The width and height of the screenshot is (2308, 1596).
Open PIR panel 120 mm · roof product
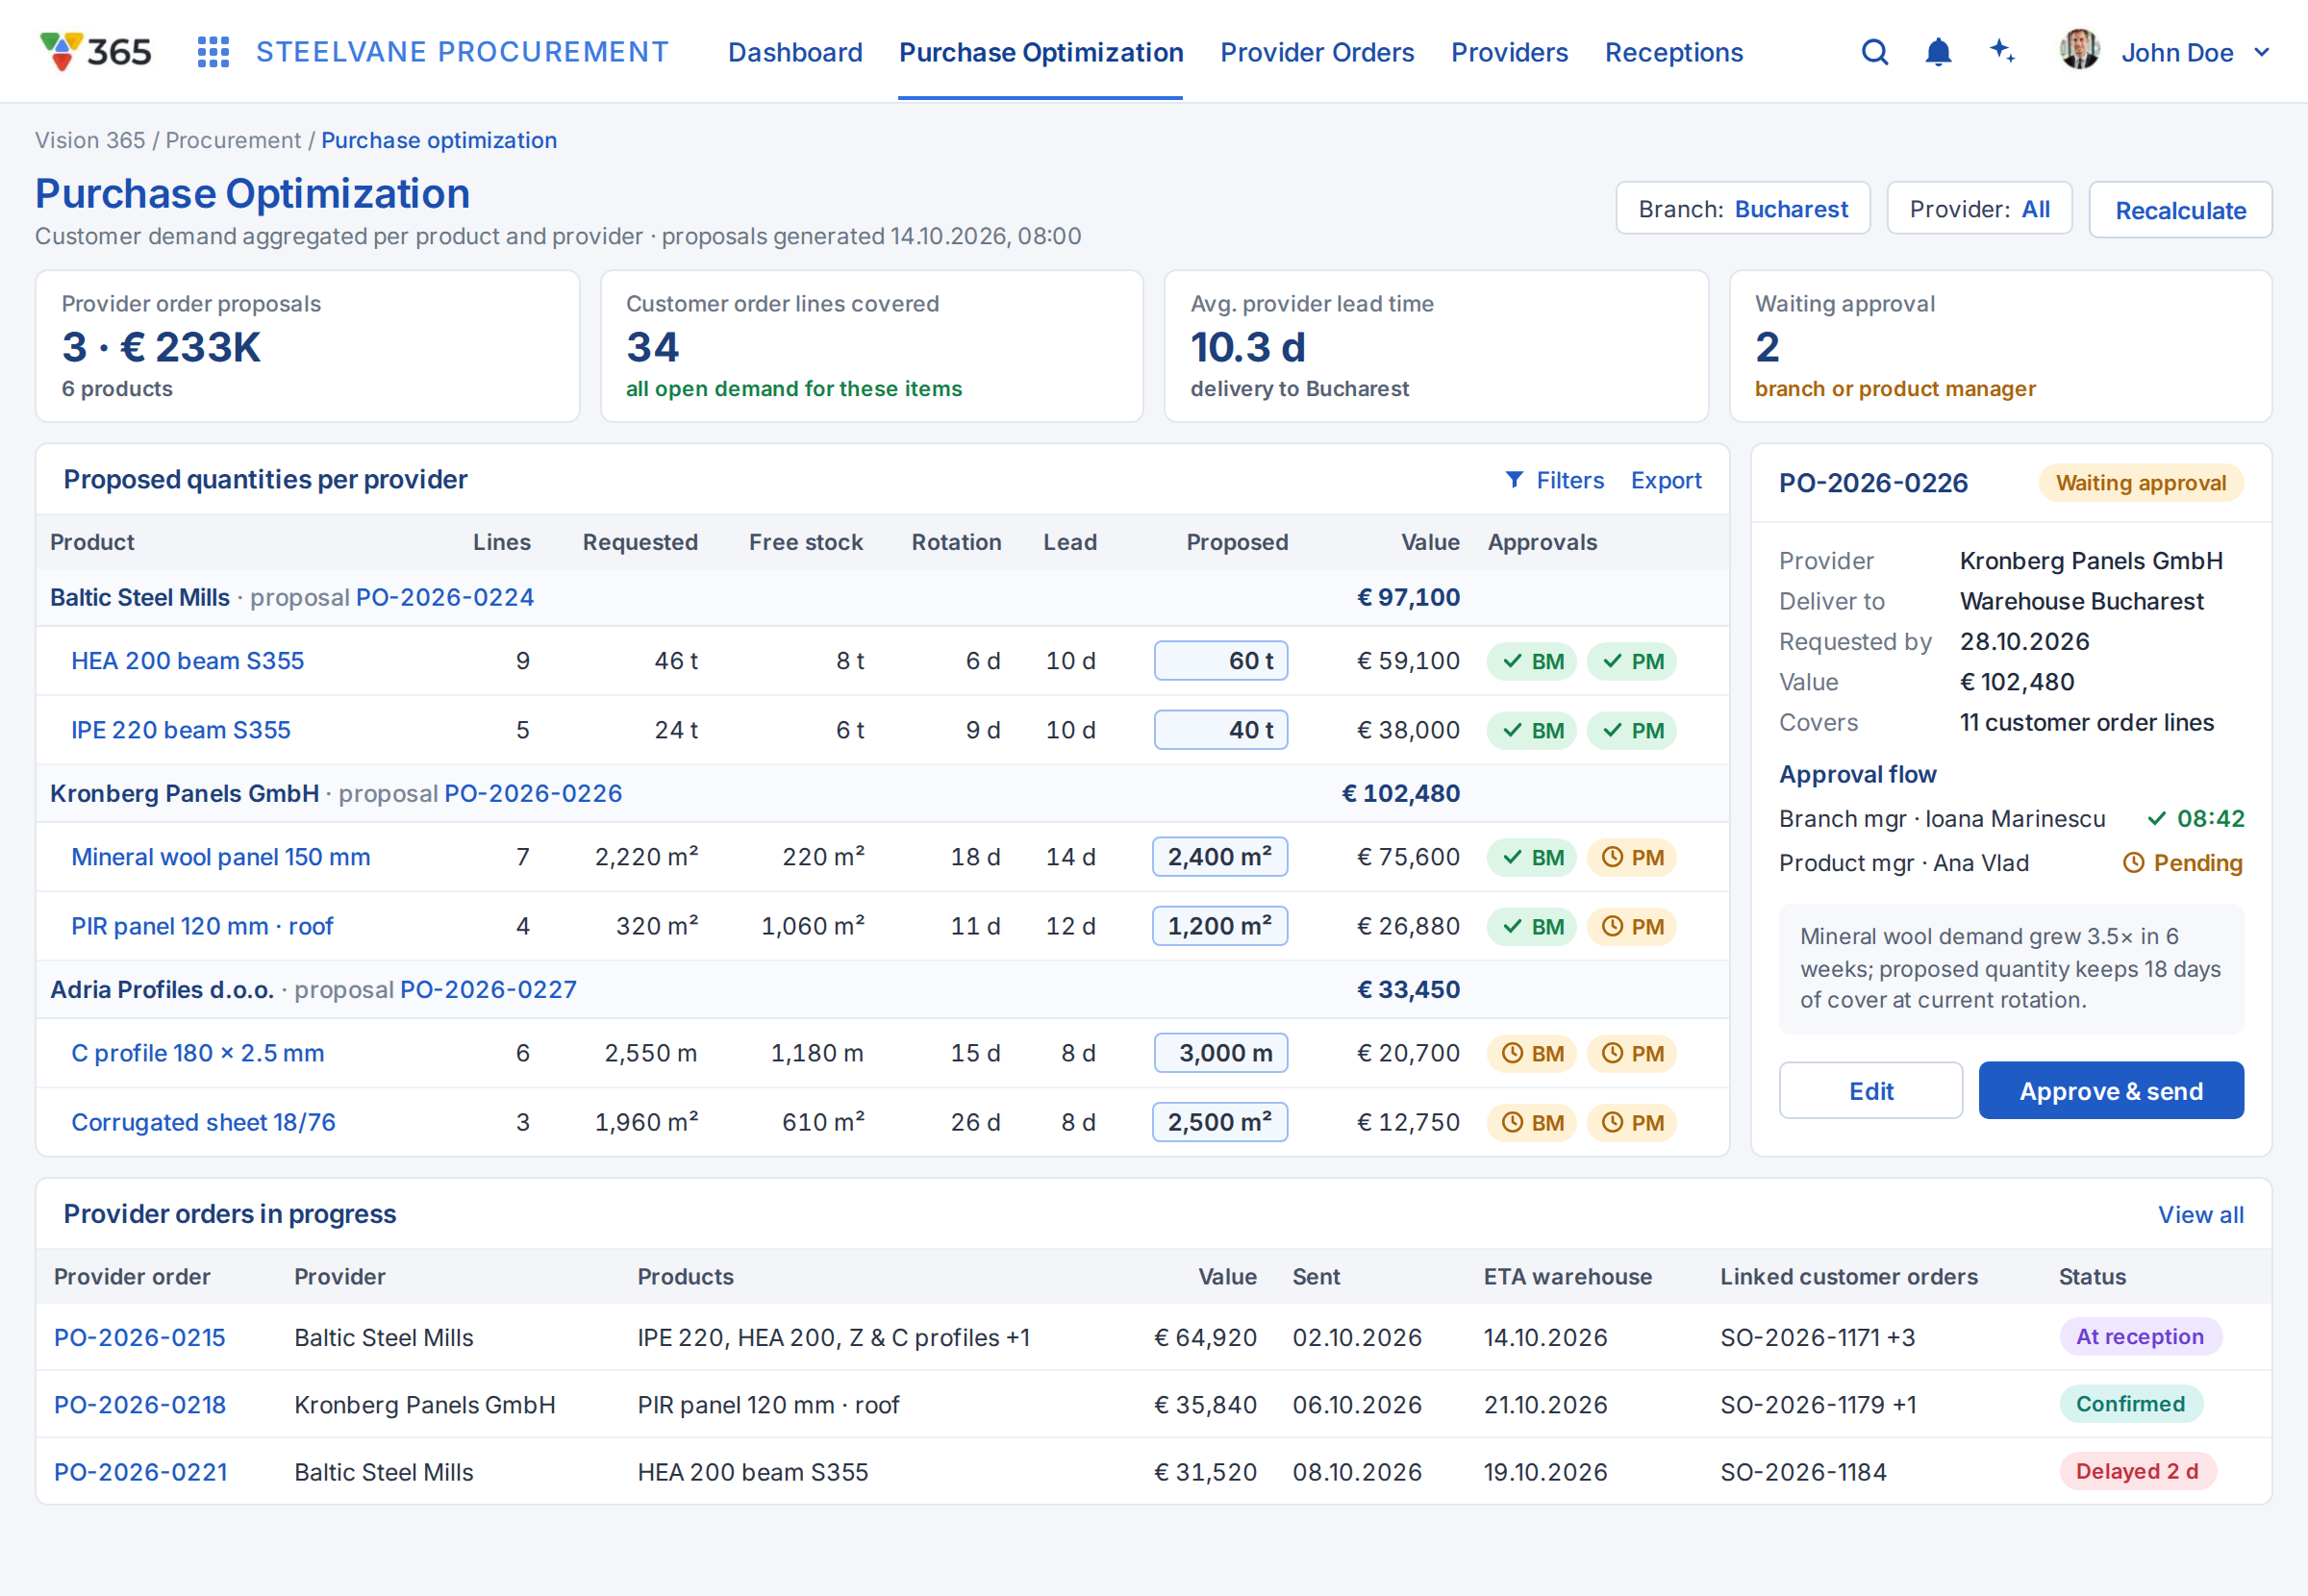click(202, 926)
